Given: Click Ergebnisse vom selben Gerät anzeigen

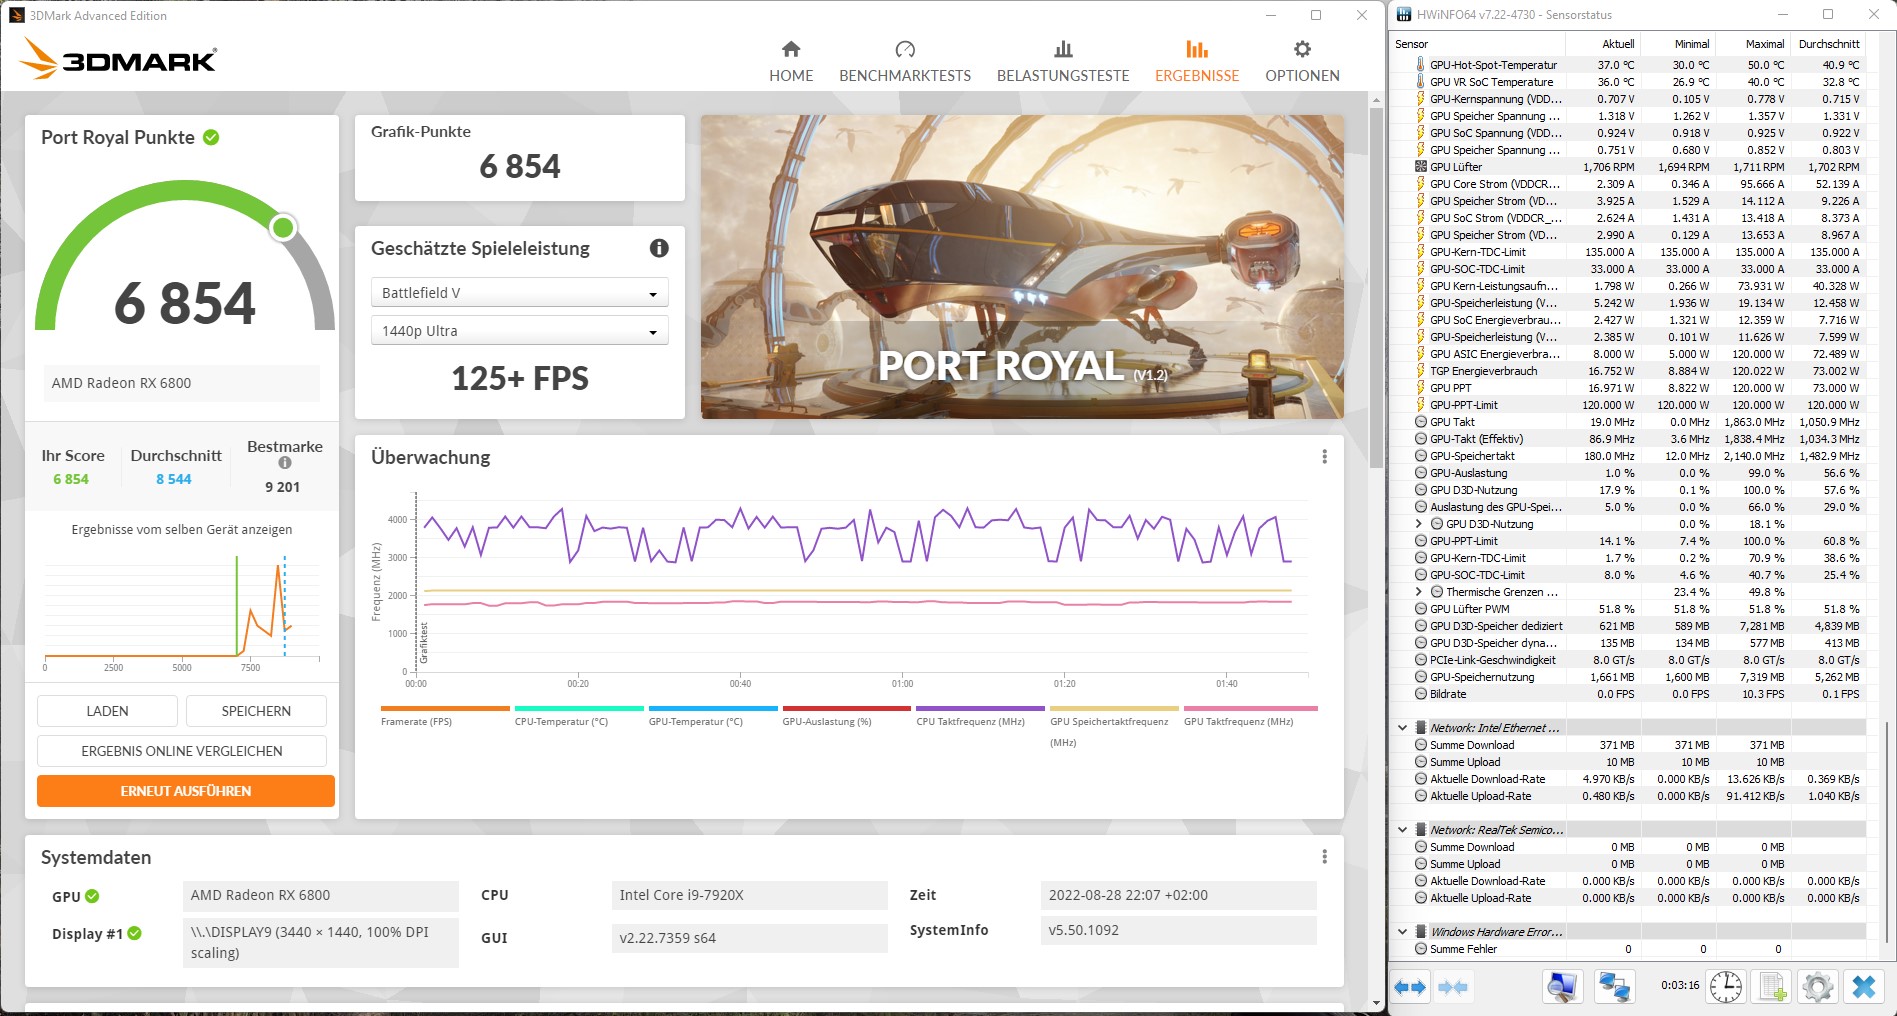Looking at the screenshot, I should (182, 530).
